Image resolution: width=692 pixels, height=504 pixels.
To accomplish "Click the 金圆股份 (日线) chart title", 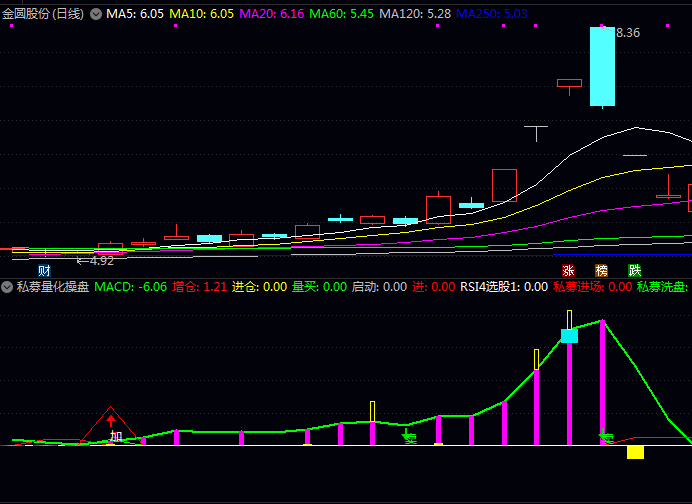I will pyautogui.click(x=43, y=14).
